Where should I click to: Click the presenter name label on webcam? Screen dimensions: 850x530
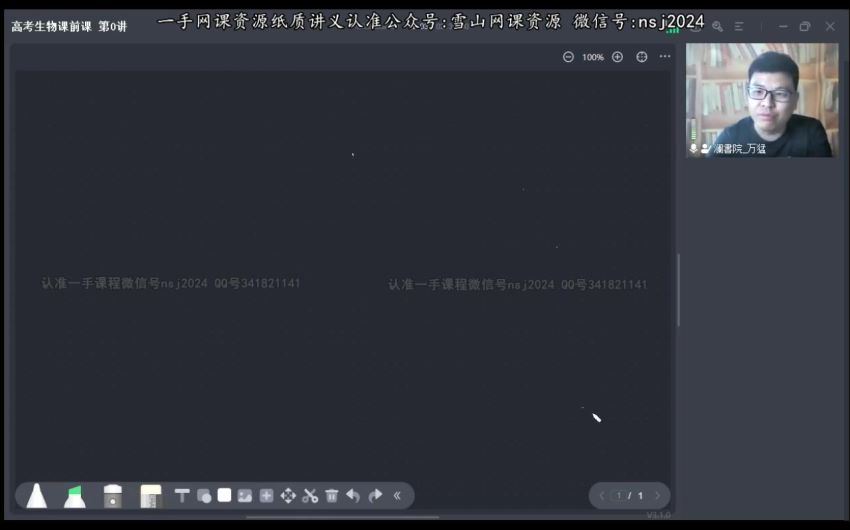tap(739, 148)
